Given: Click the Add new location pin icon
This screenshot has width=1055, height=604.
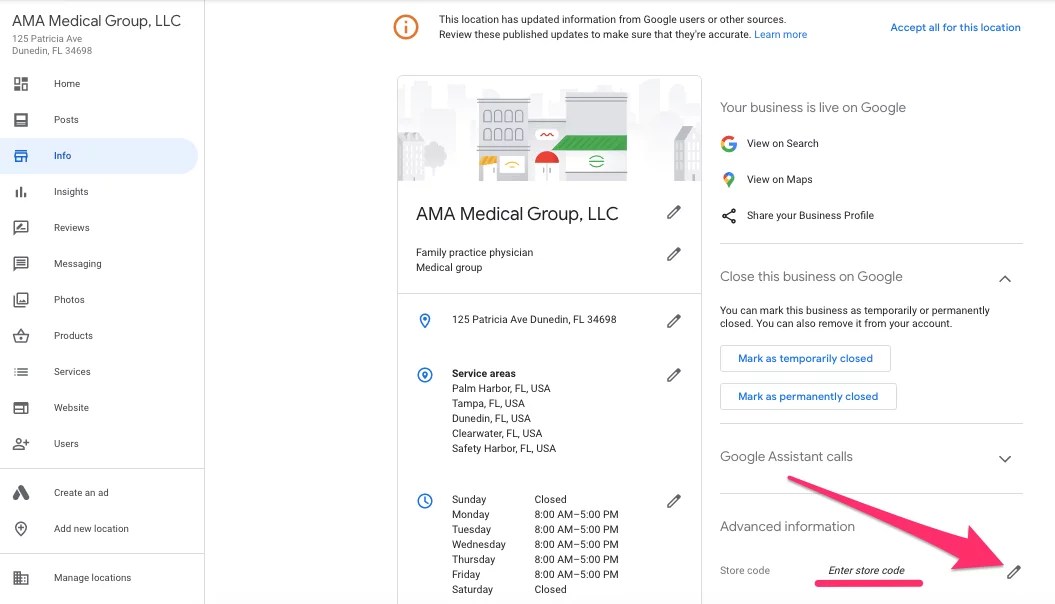Looking at the screenshot, I should pyautogui.click(x=21, y=529).
